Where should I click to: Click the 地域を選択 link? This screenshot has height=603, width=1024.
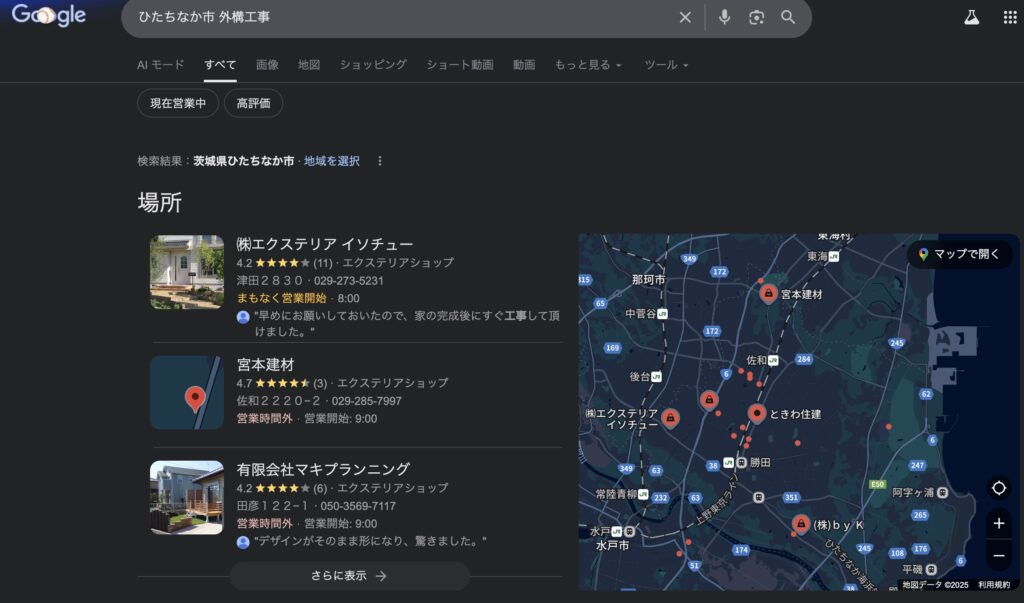tap(332, 161)
